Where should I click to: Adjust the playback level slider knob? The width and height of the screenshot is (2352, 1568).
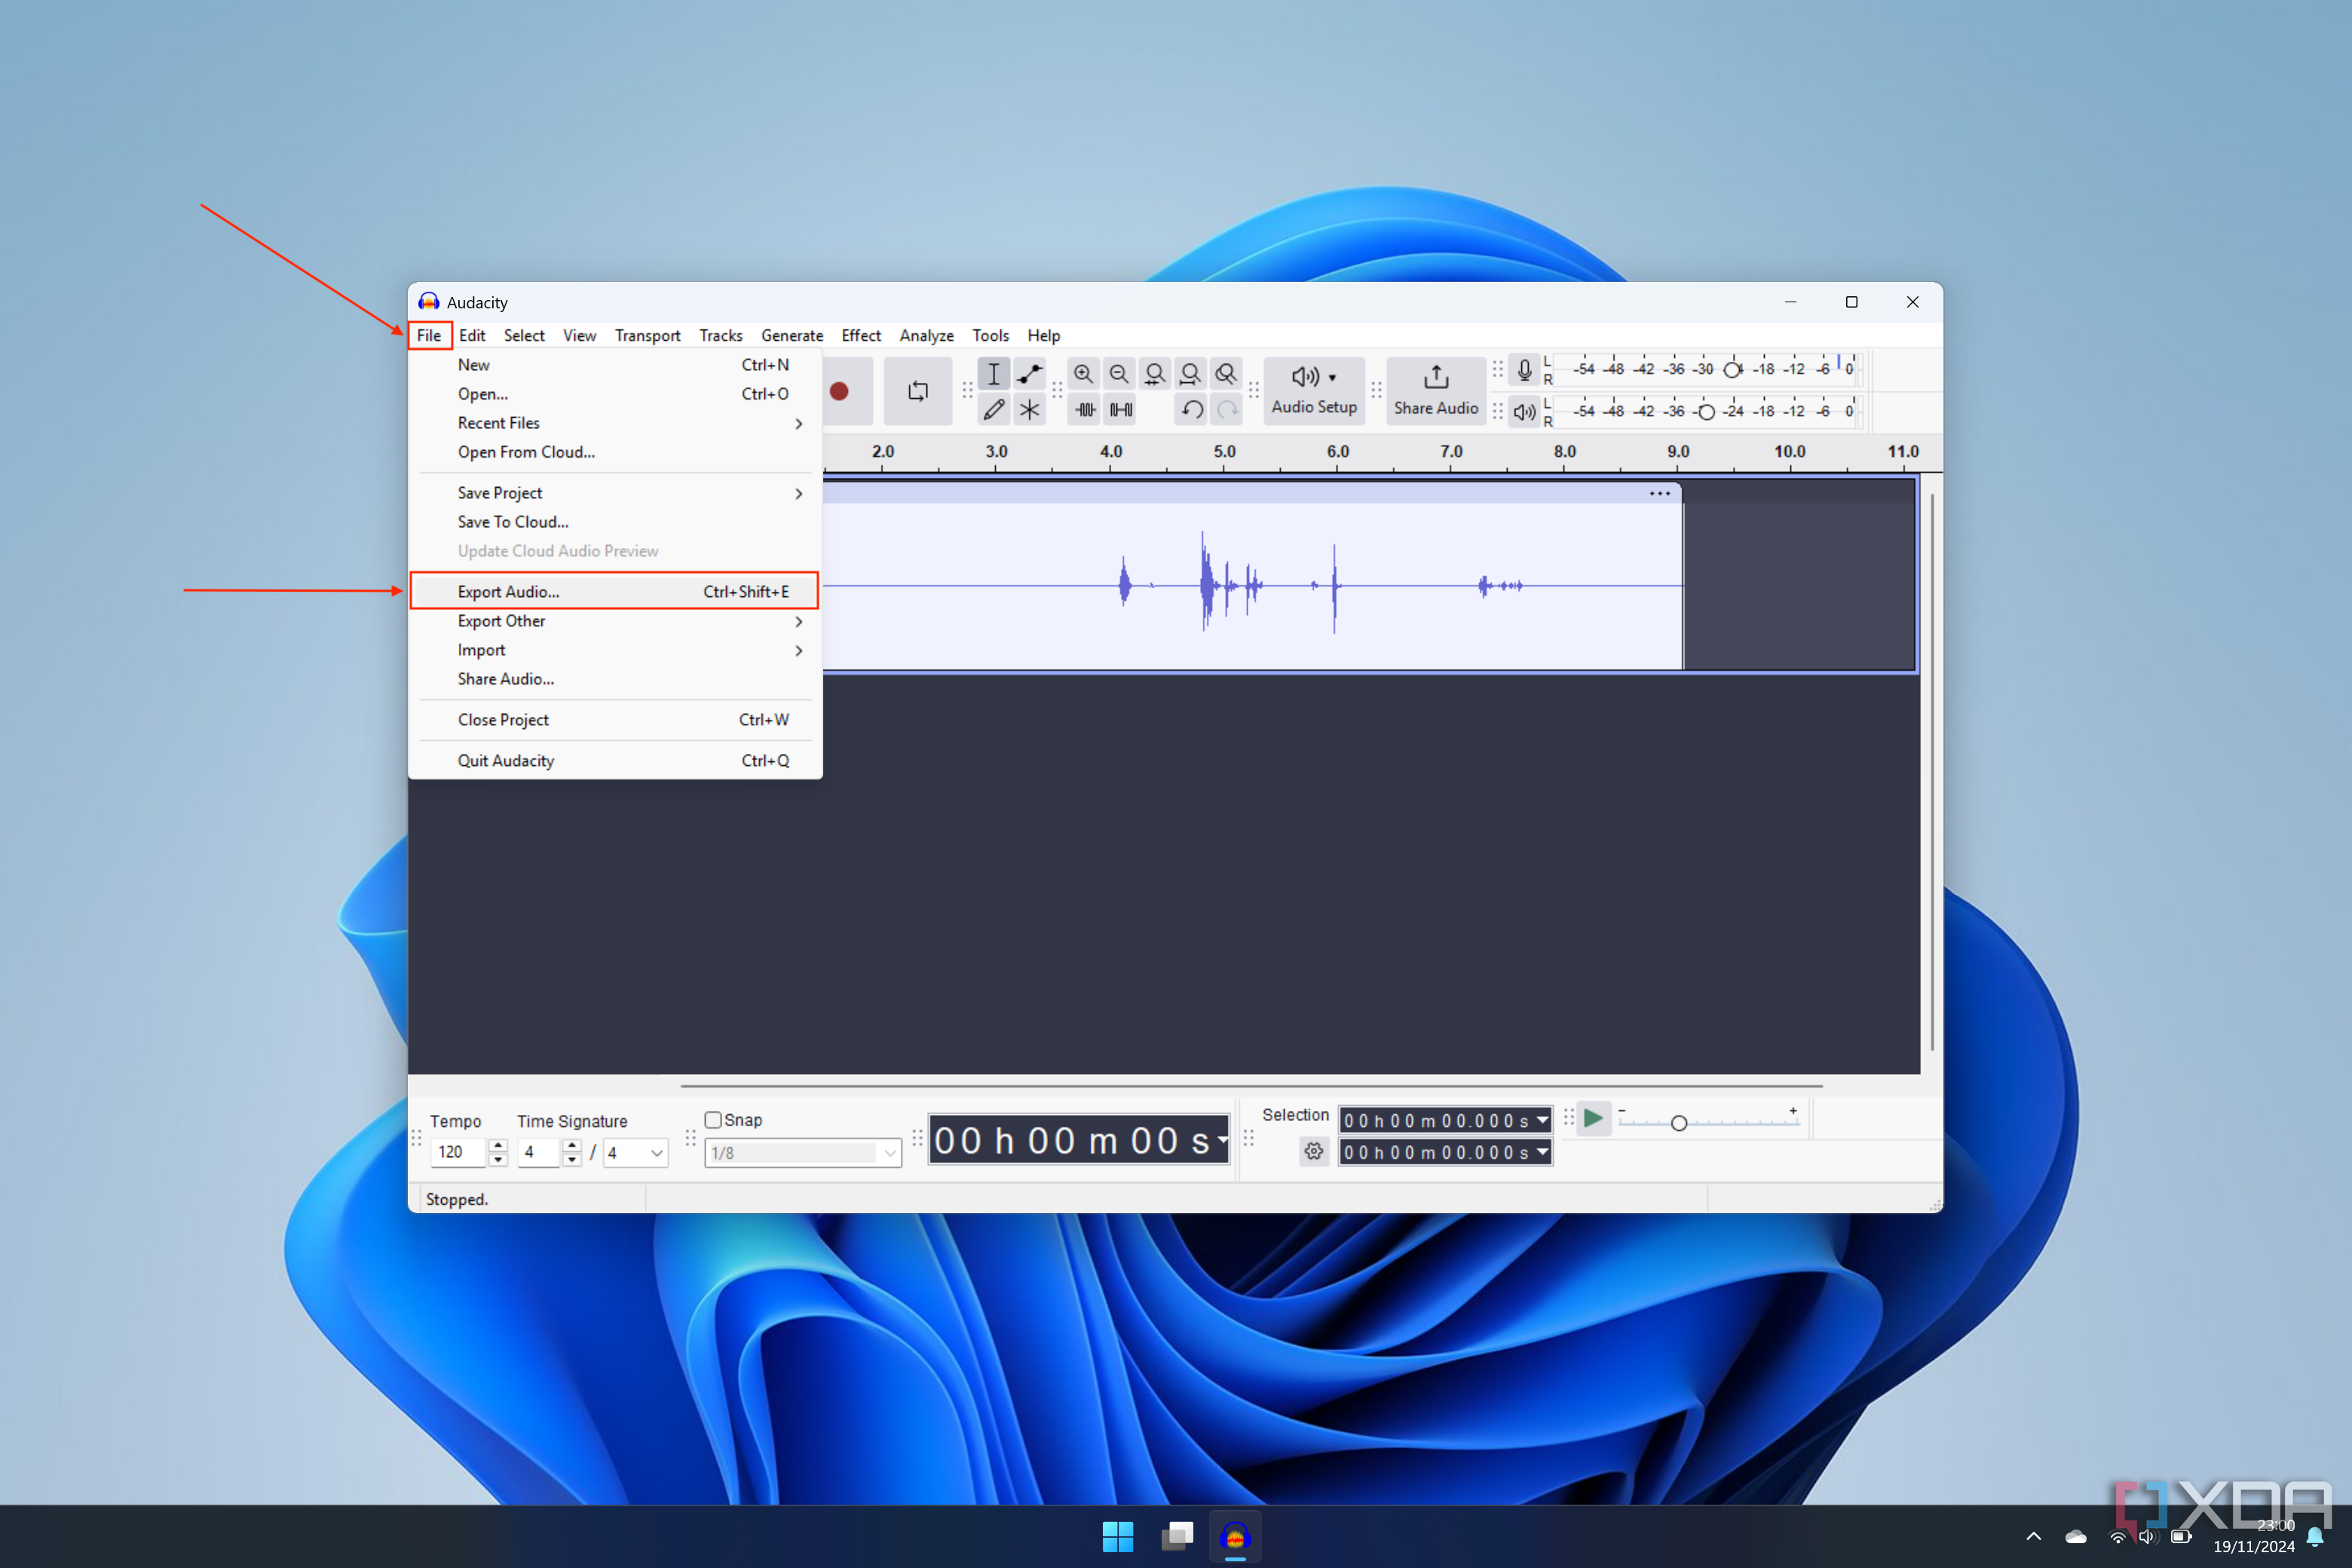[1707, 412]
